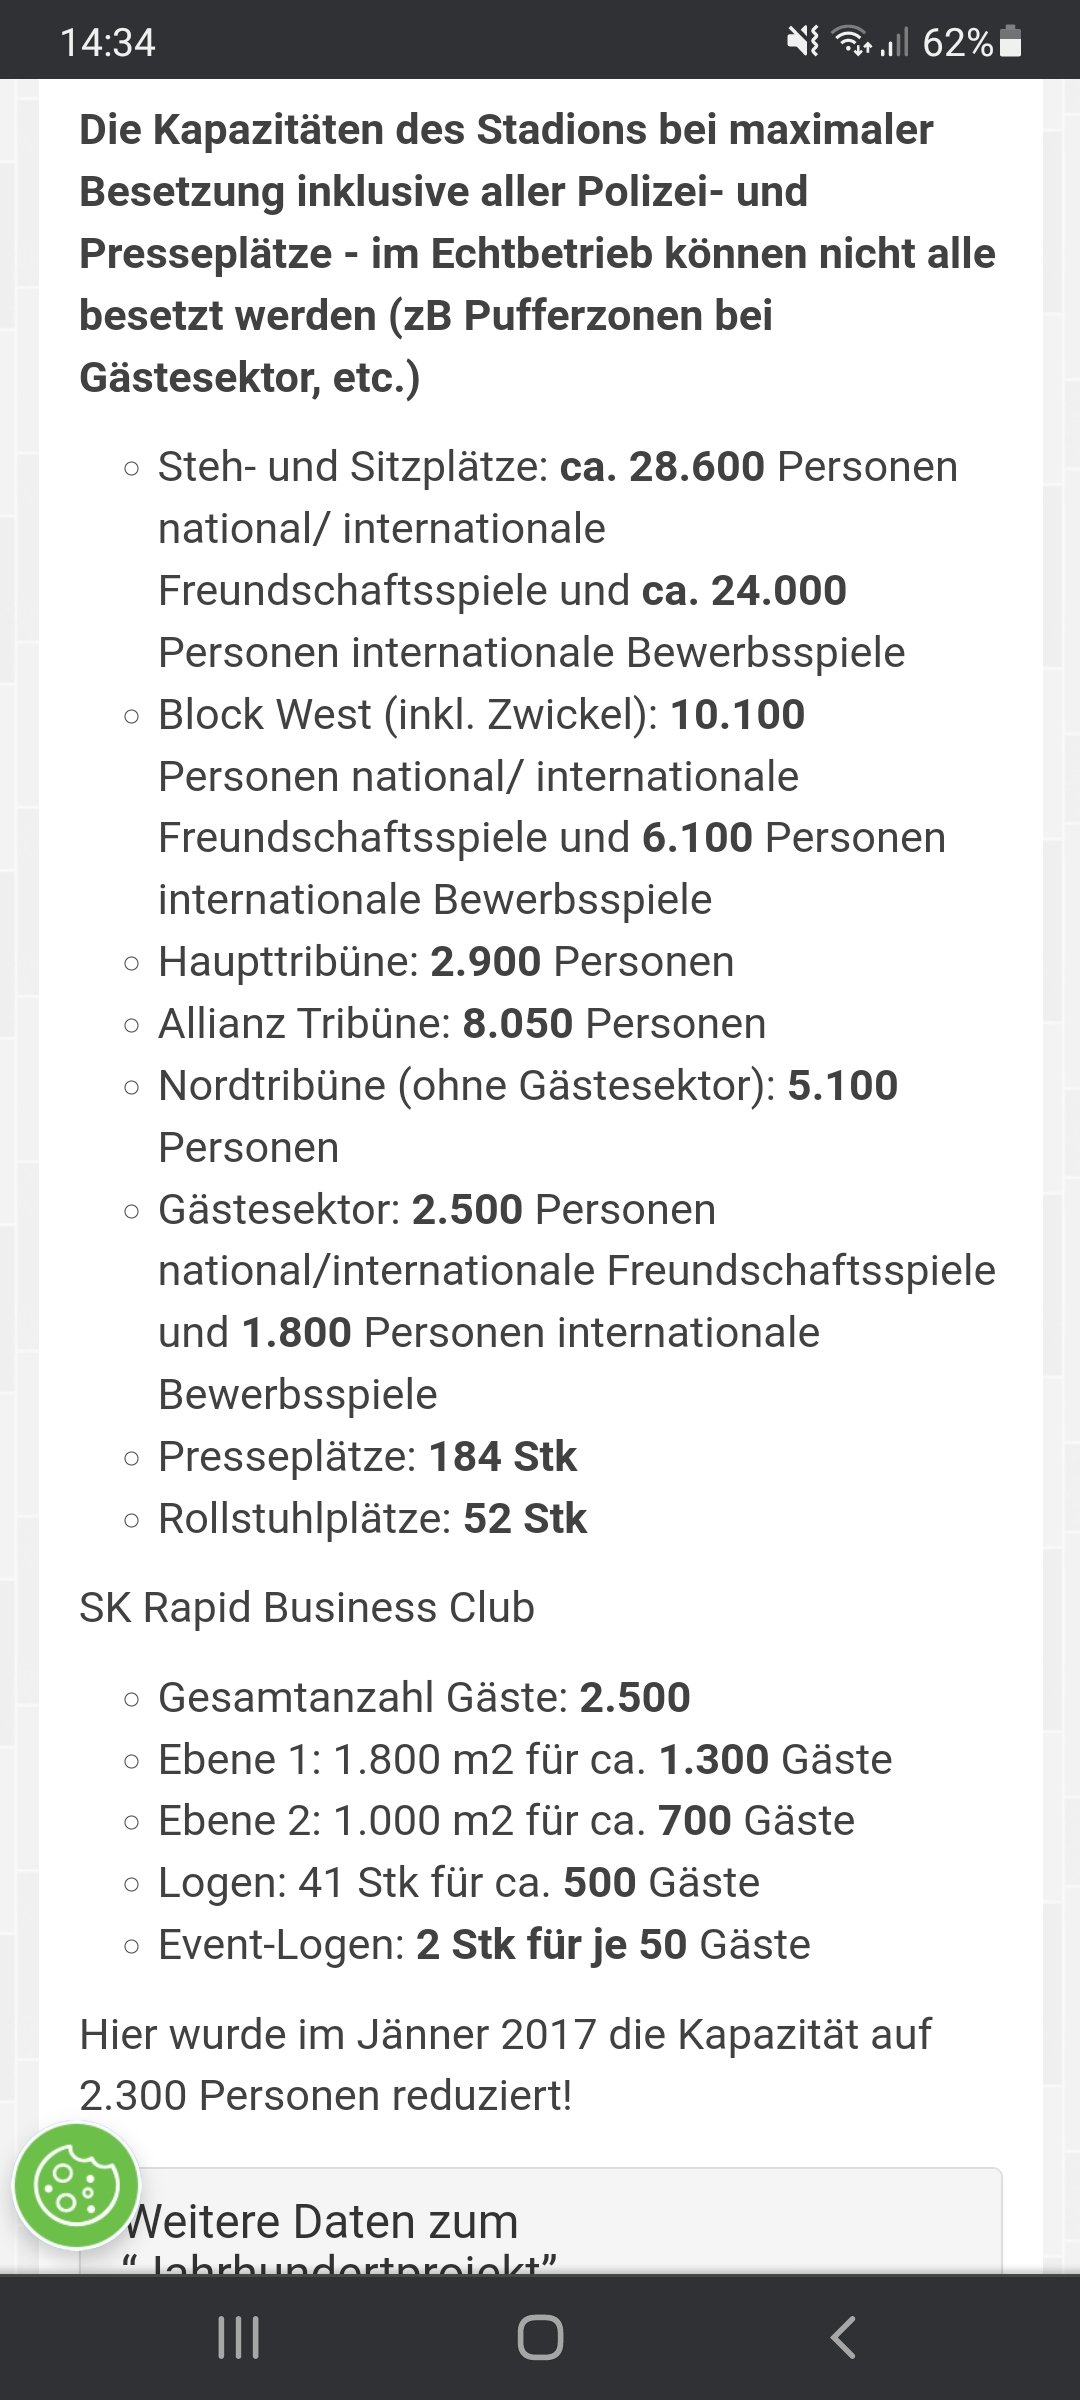Tap the 14:34 clock in status bar
Viewport: 1080px width, 2400px height.
tap(108, 42)
